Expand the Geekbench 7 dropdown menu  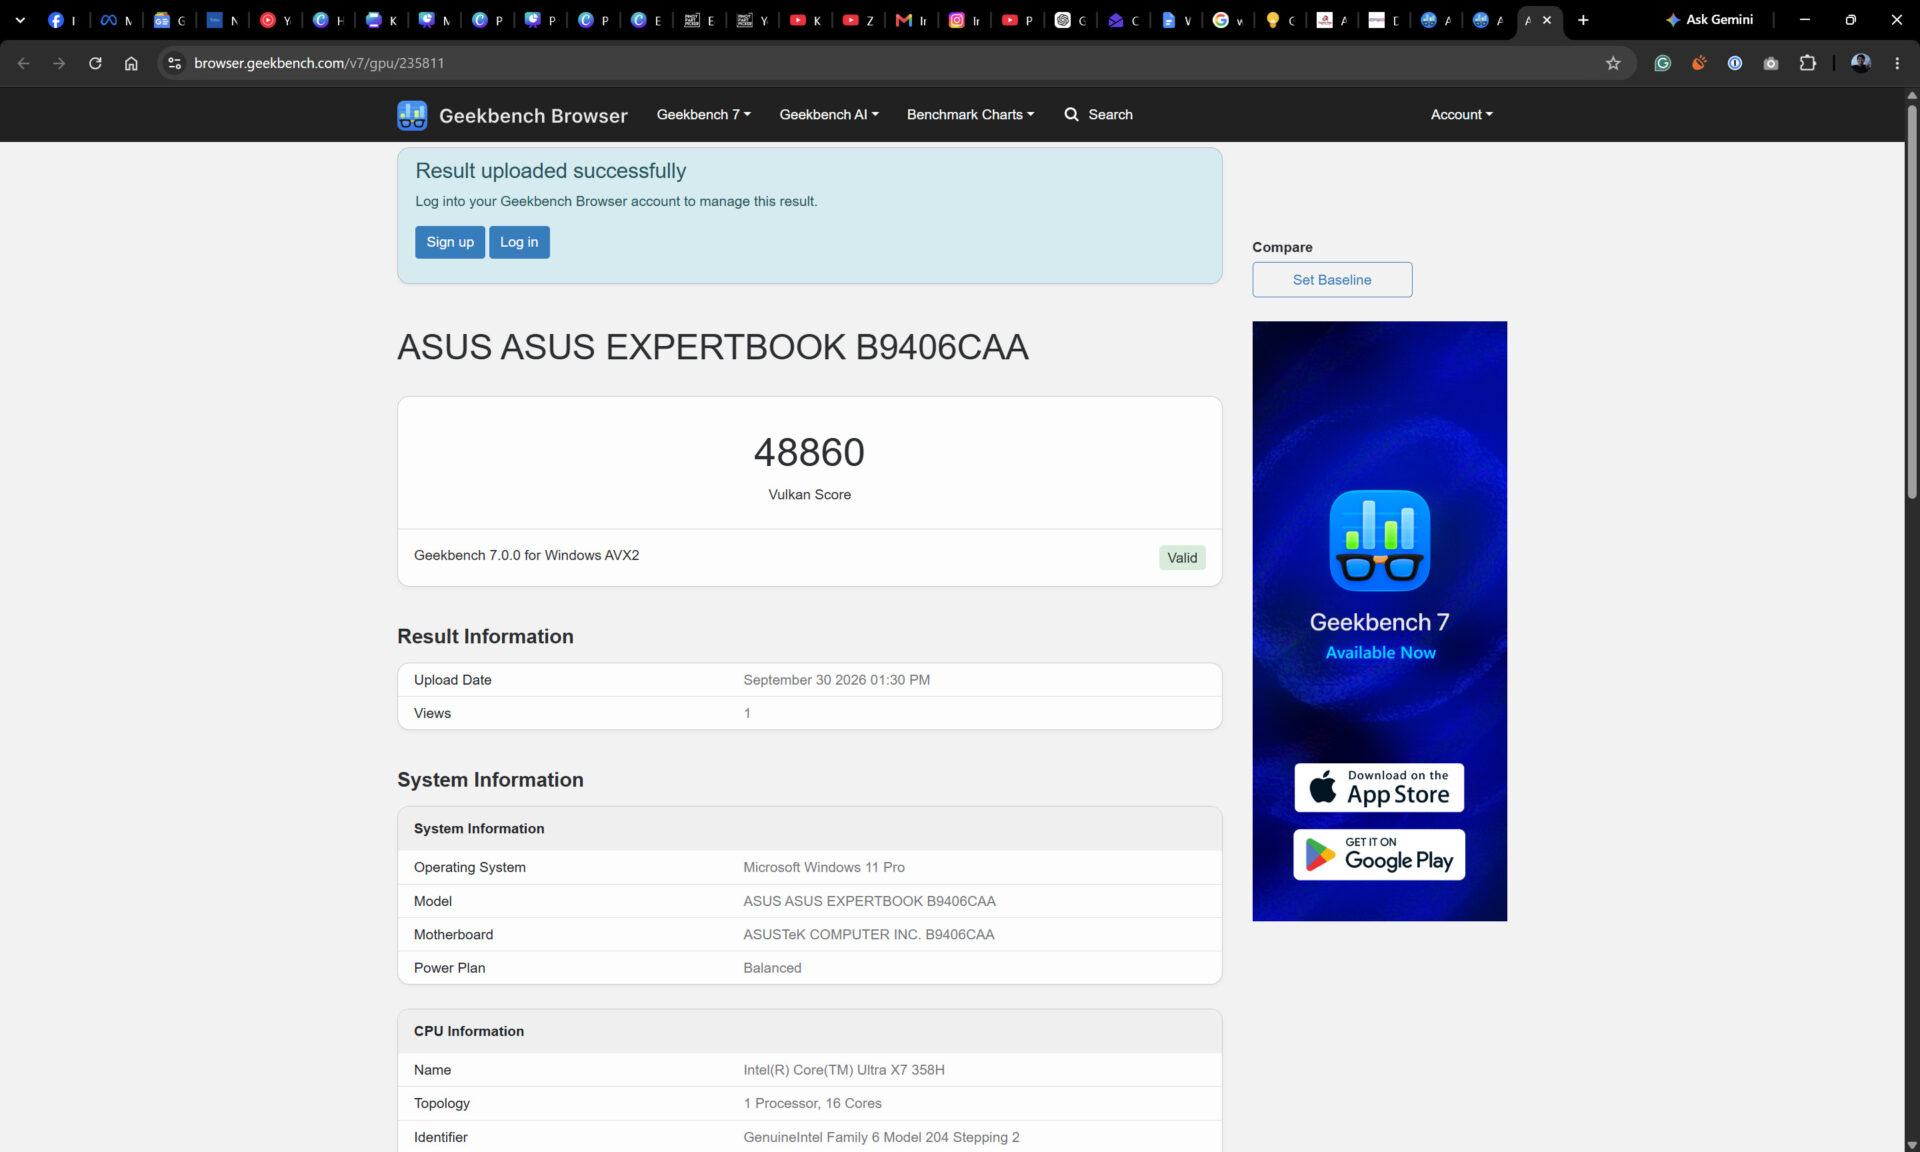coord(703,115)
